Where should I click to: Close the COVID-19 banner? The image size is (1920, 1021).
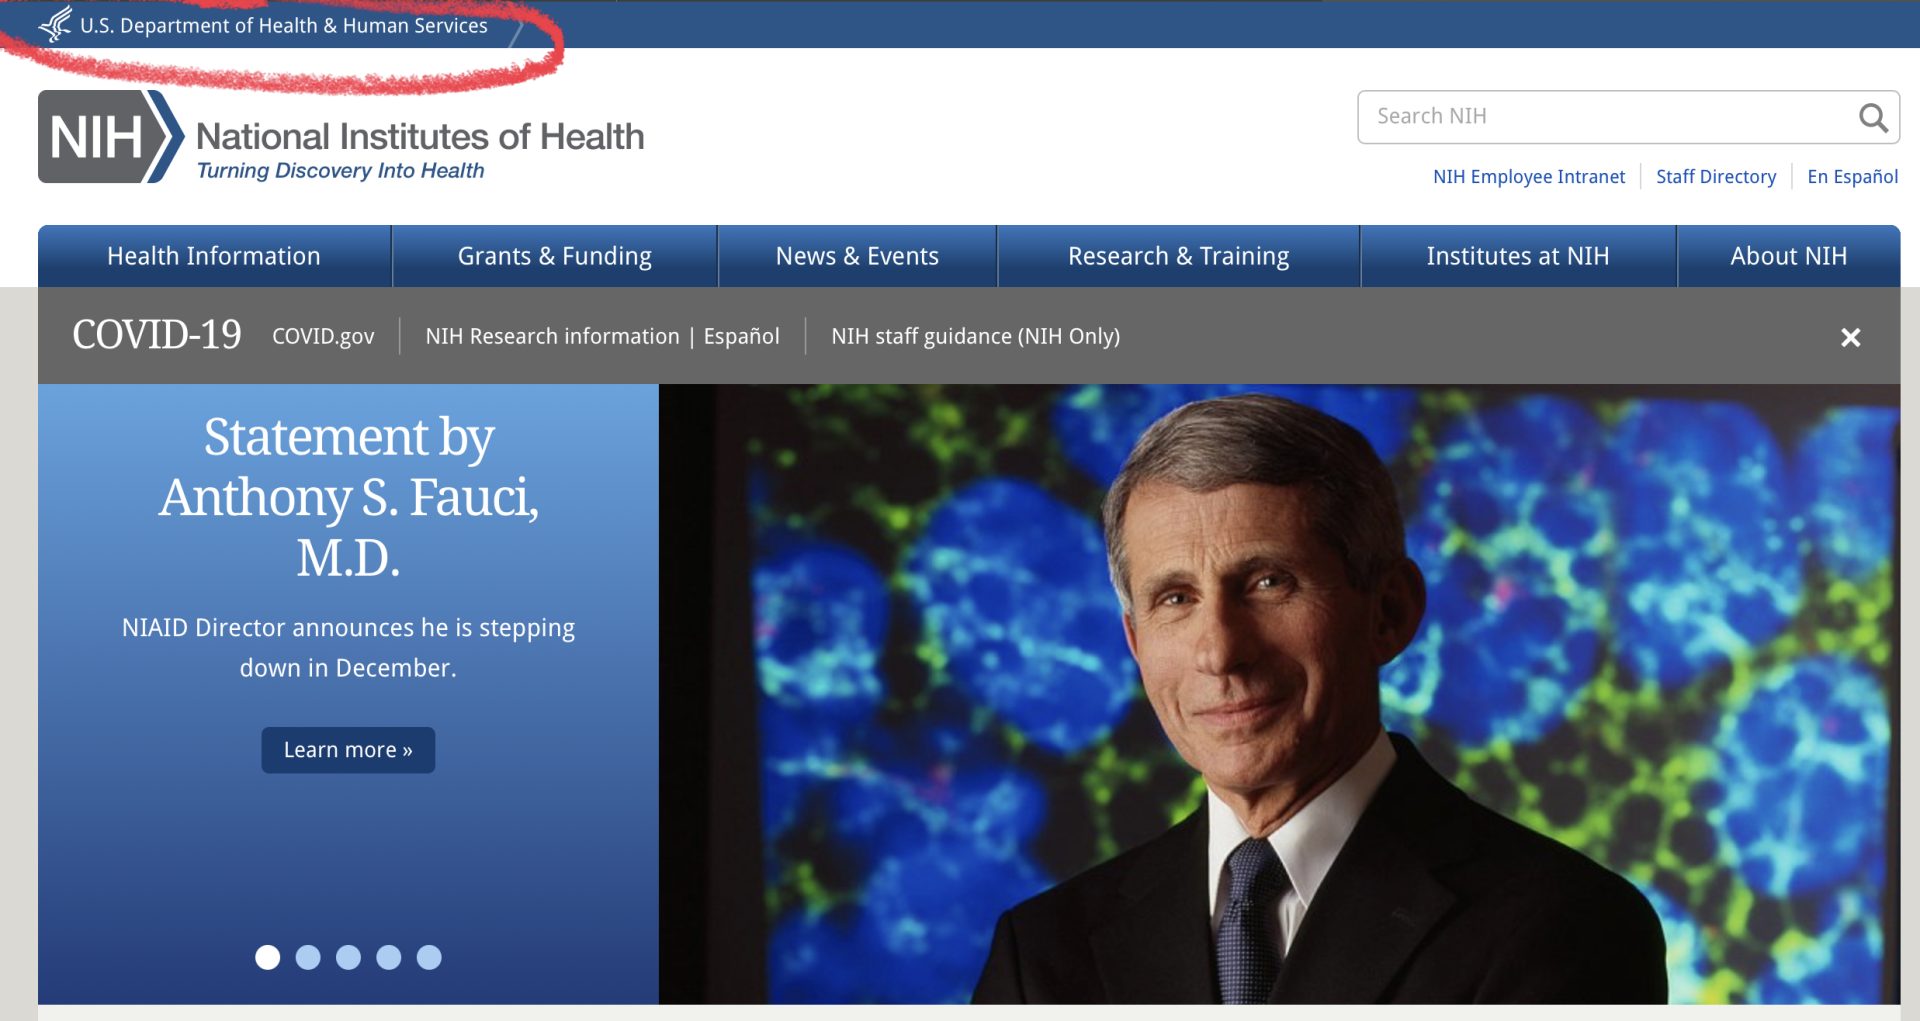(x=1851, y=338)
